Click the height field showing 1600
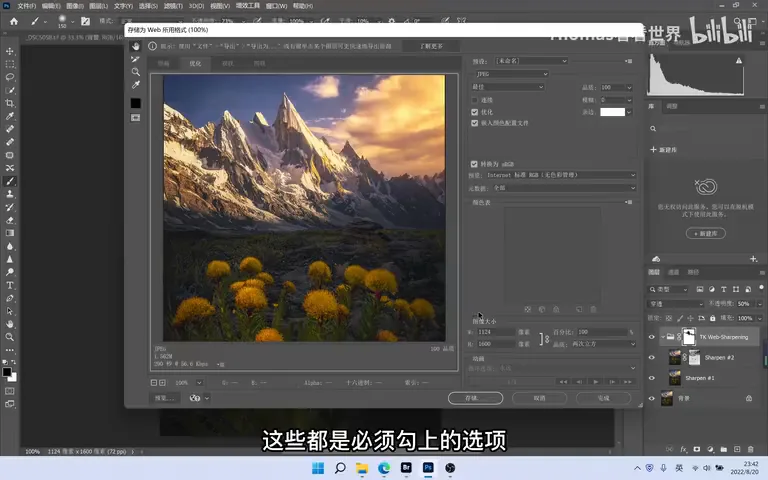 [495, 344]
